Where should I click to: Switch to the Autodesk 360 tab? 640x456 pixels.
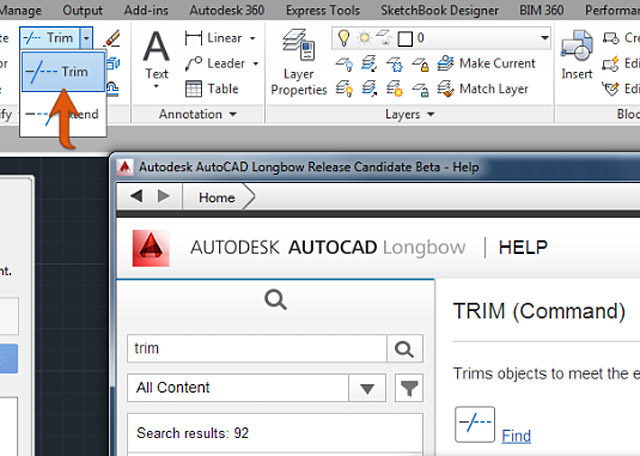pyautogui.click(x=227, y=10)
